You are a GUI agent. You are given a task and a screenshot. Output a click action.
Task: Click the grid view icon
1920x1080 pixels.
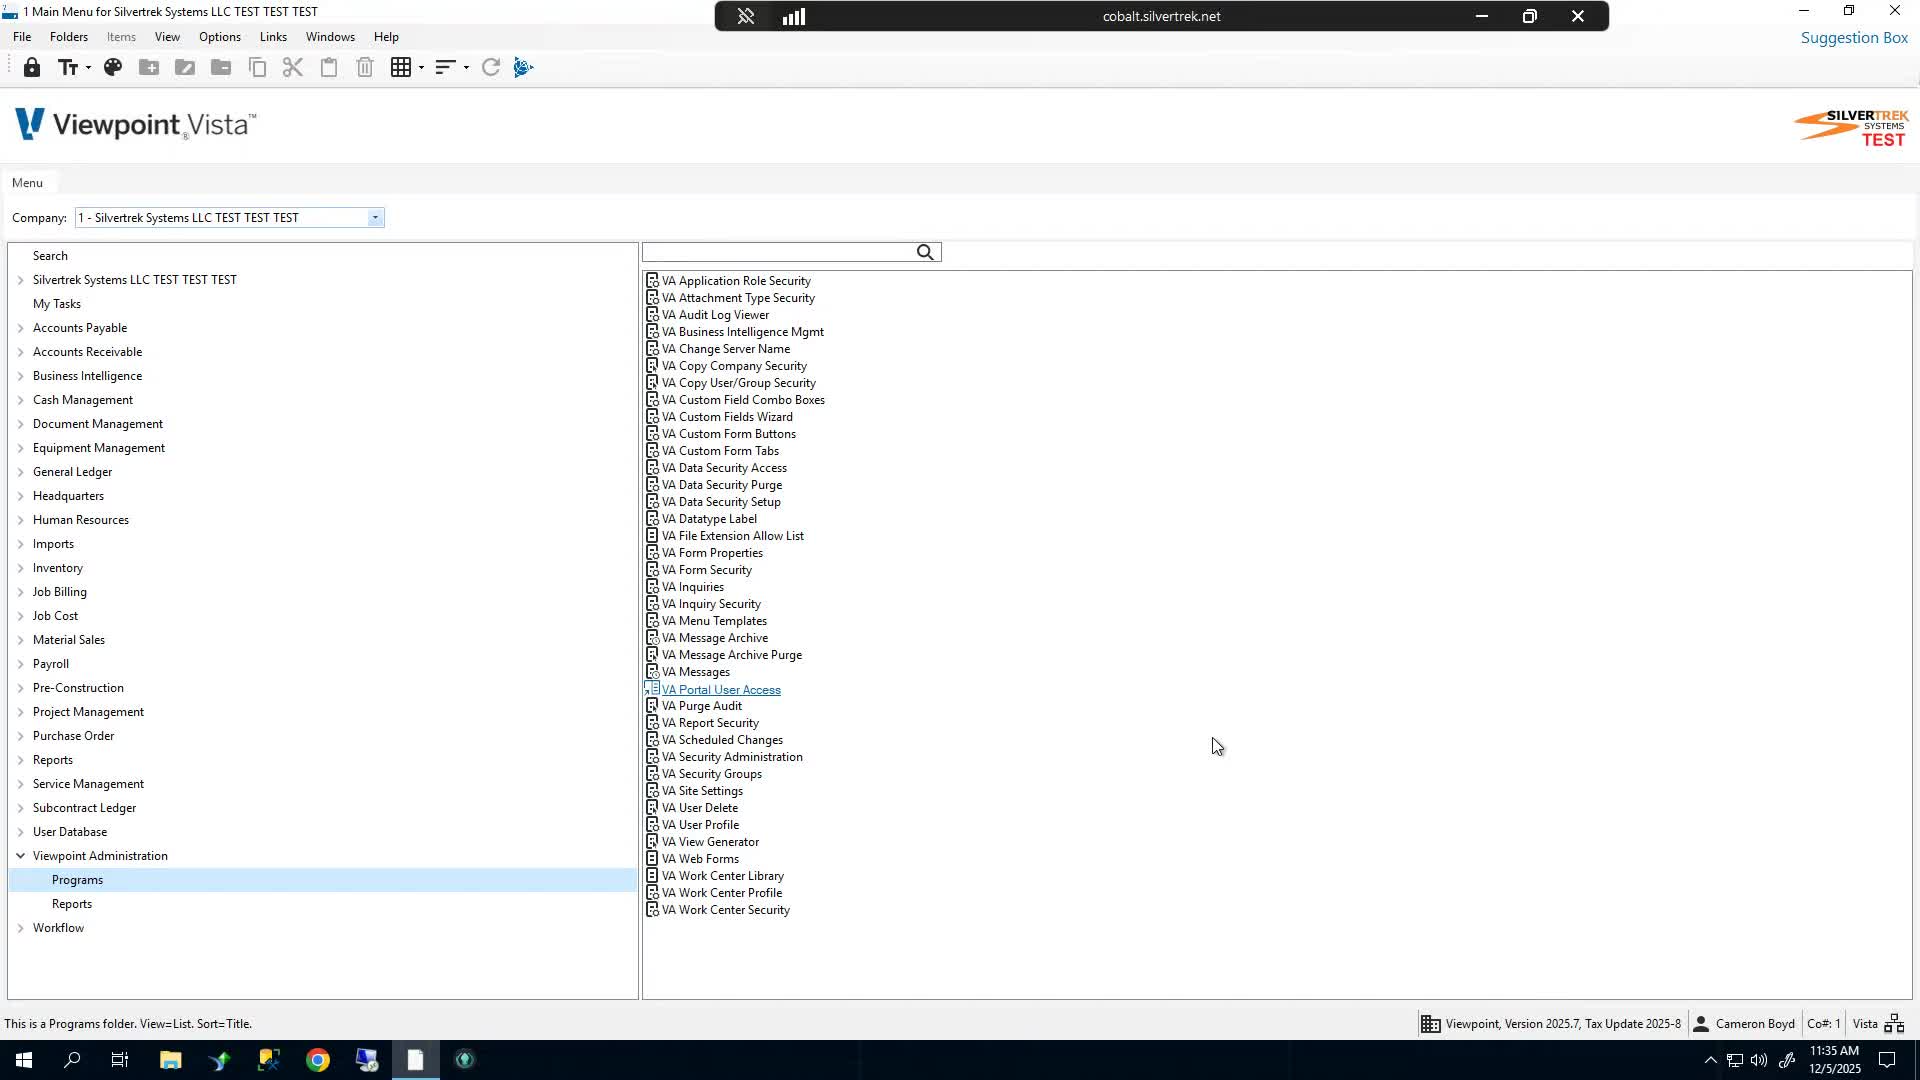pyautogui.click(x=401, y=68)
